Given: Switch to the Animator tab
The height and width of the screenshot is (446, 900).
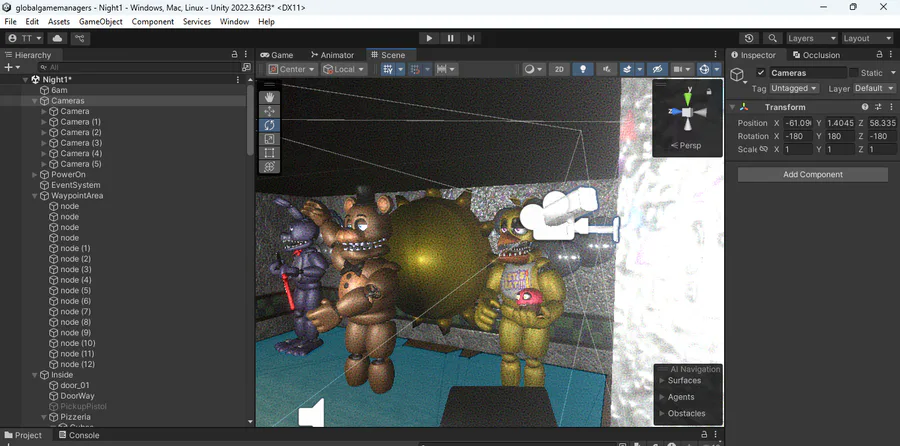Looking at the screenshot, I should [x=332, y=55].
